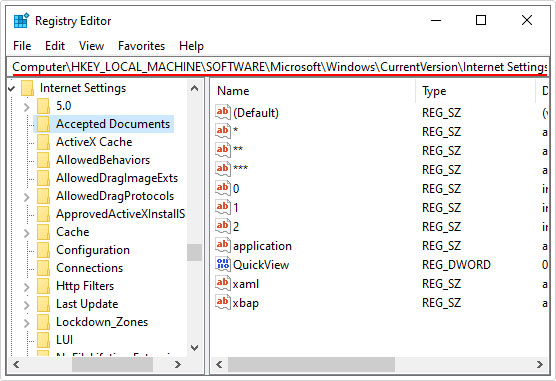Select the REG_DWORD type cell
Screen dimensions: 556x381
point(456,265)
